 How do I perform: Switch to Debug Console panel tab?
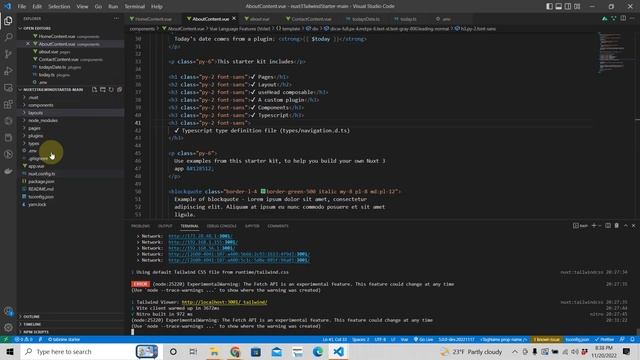(x=221, y=226)
